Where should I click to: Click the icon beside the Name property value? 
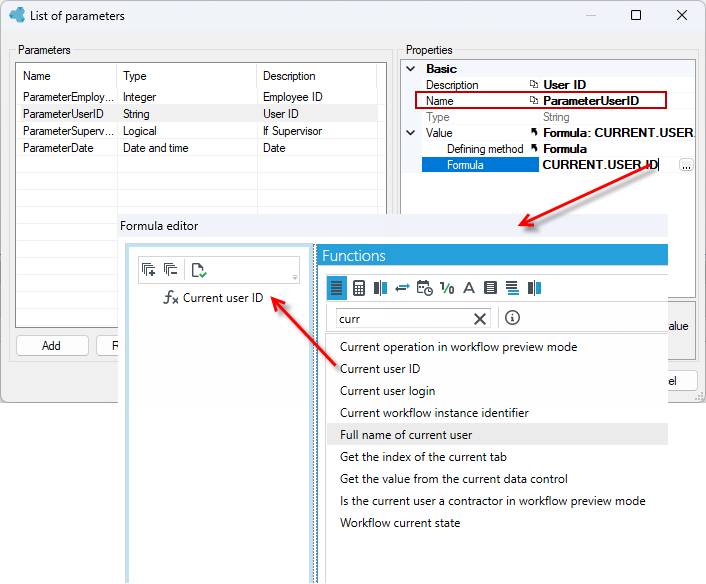point(534,100)
